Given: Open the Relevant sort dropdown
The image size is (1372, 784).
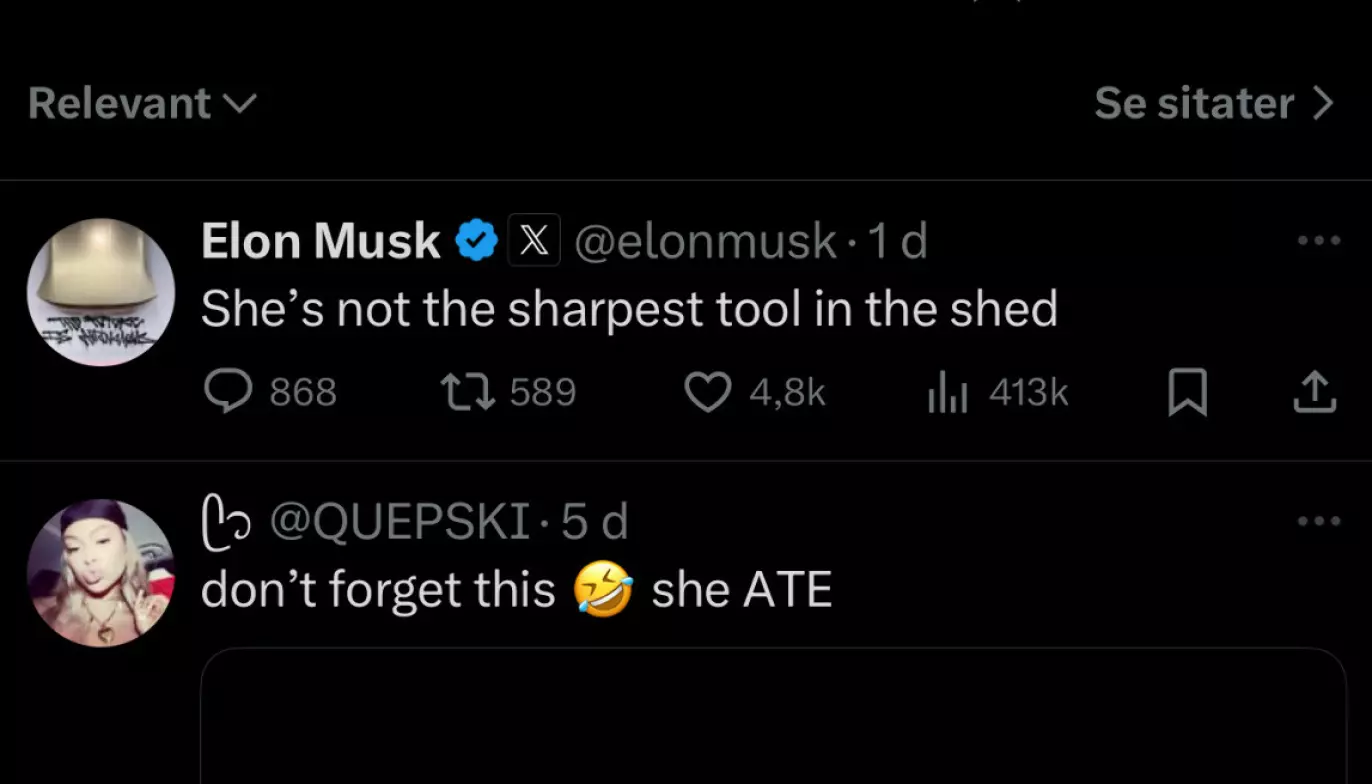Looking at the screenshot, I should pyautogui.click(x=142, y=103).
